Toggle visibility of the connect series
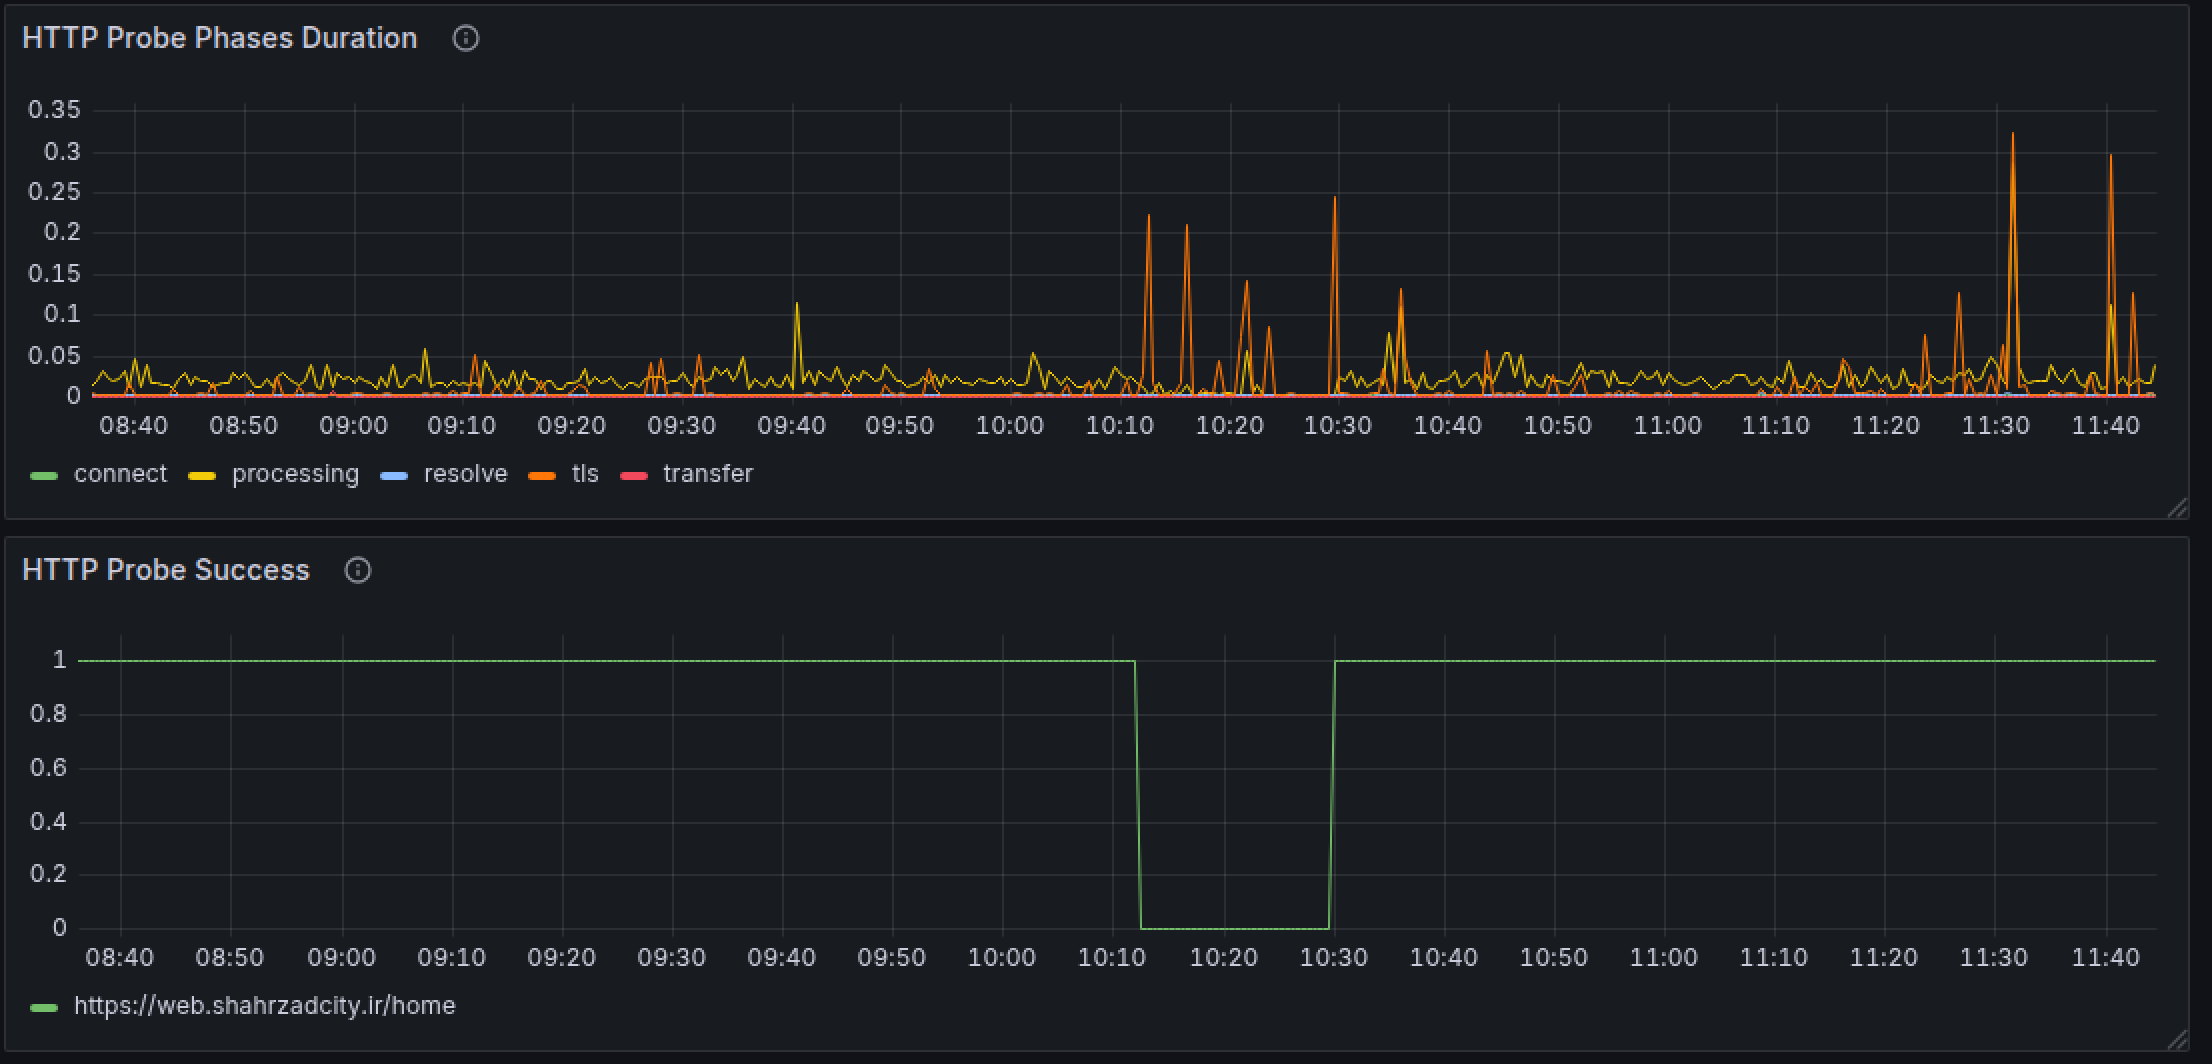The image size is (2212, 1064). click(120, 474)
